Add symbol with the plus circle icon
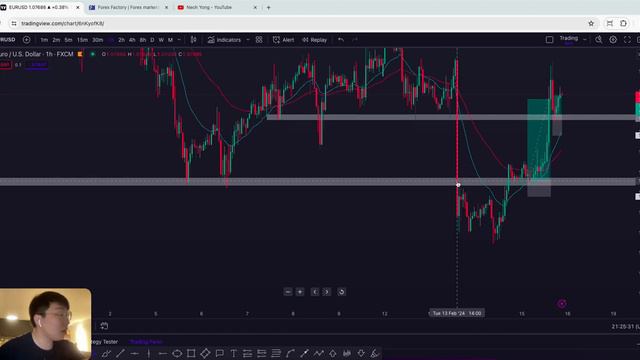The height and width of the screenshot is (360, 640). (x=27, y=40)
